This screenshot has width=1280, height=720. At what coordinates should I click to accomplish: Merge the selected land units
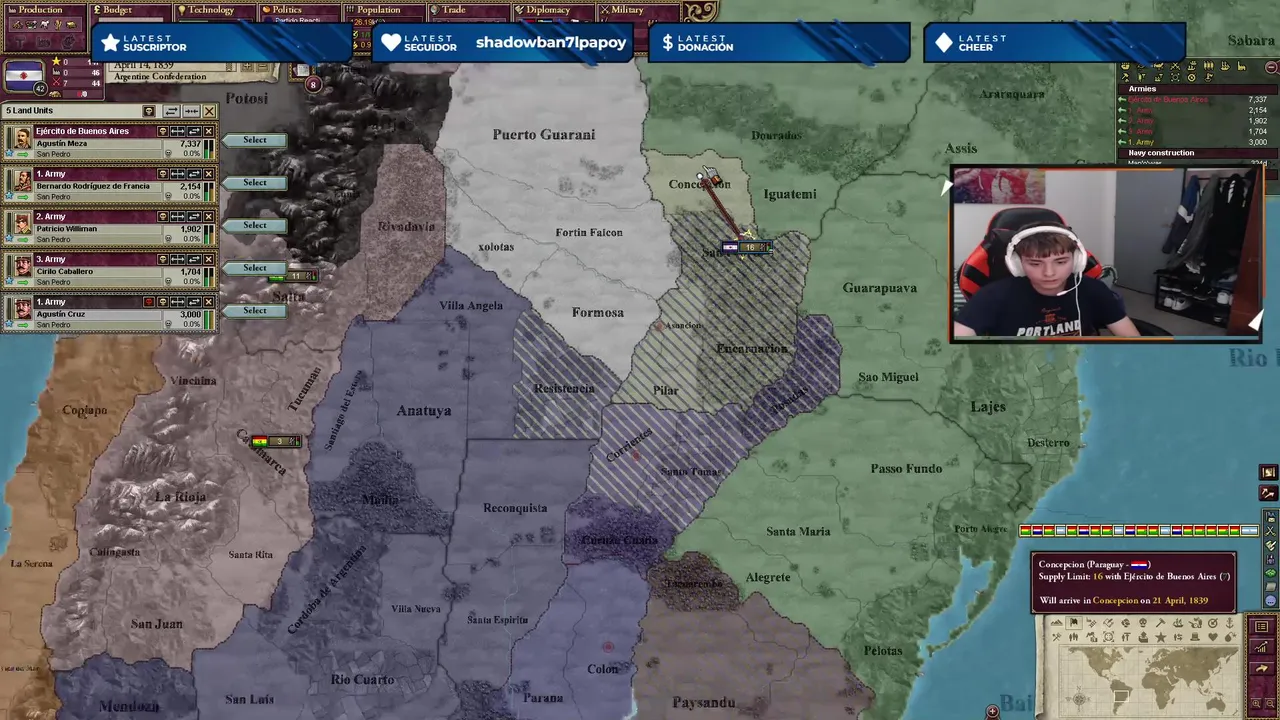[192, 111]
